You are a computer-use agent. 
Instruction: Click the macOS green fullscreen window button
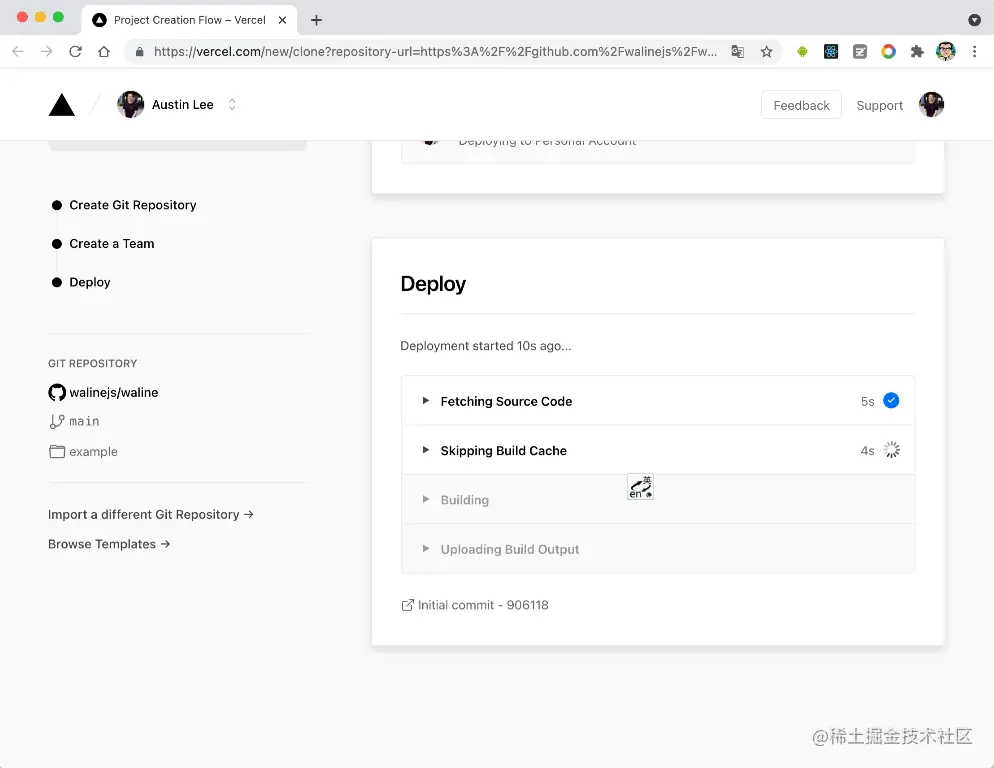click(58, 17)
